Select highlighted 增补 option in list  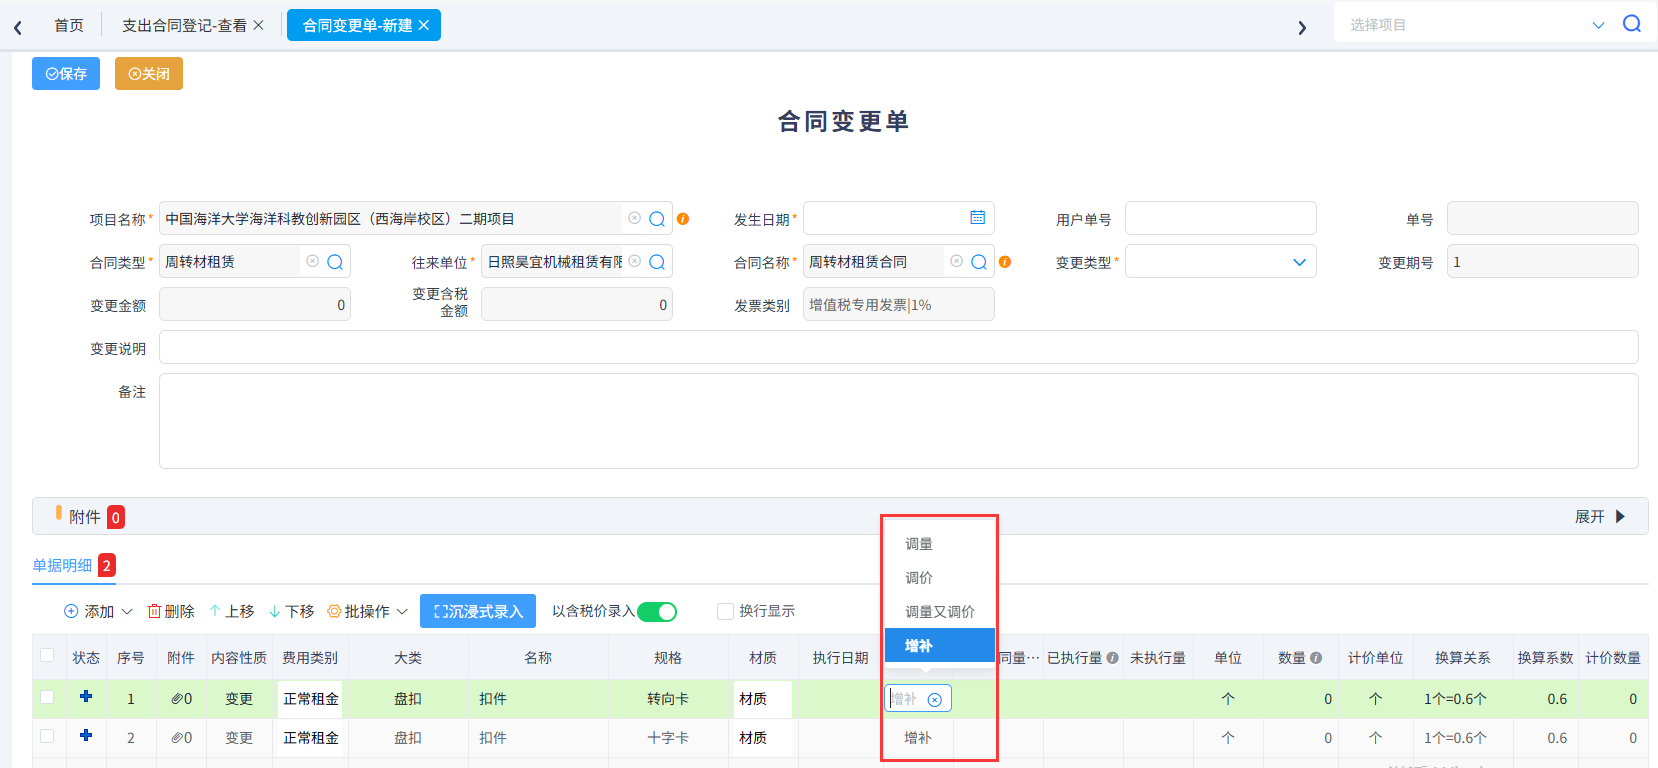[940, 645]
